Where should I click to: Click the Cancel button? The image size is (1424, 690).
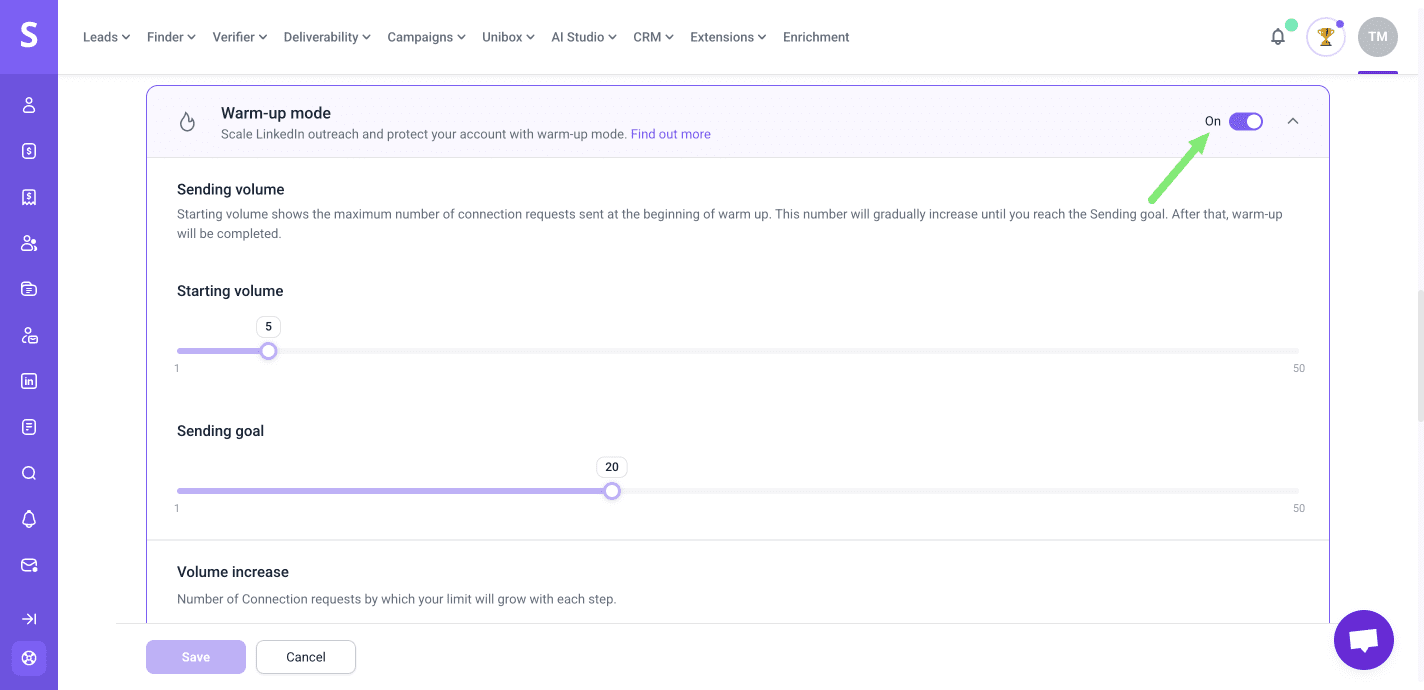pyautogui.click(x=306, y=657)
